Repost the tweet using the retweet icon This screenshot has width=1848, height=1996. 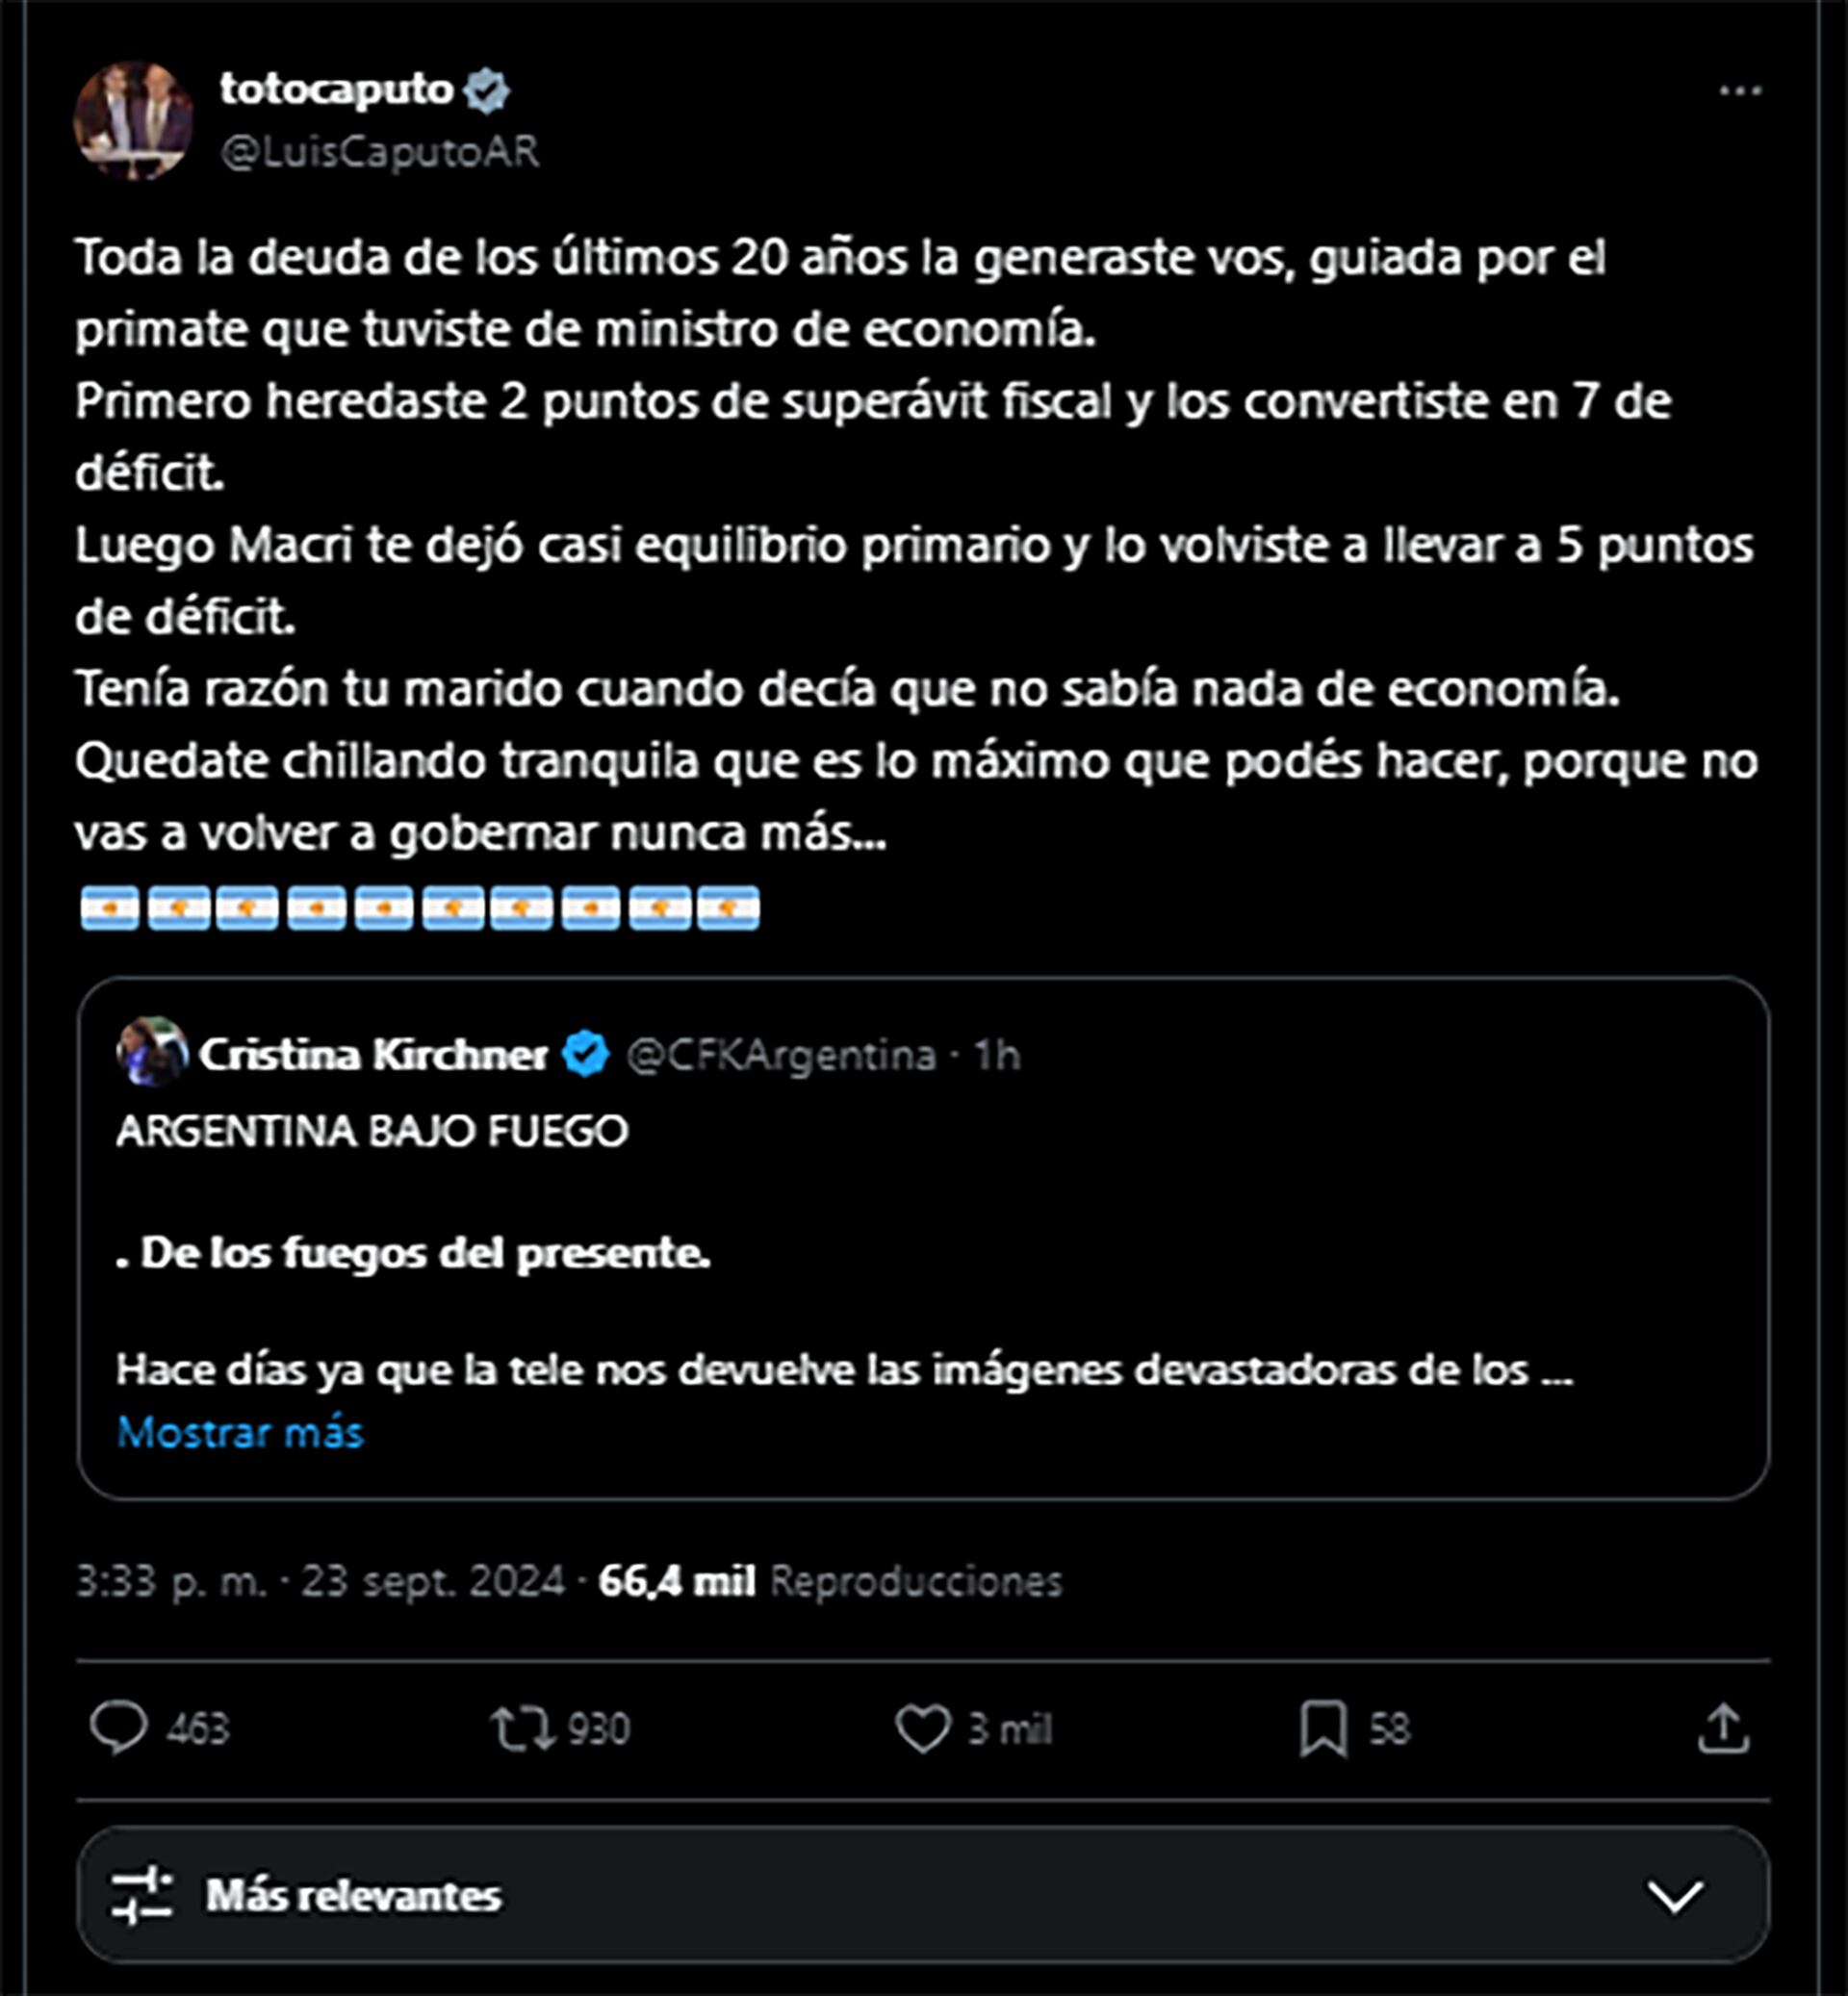(x=523, y=1728)
